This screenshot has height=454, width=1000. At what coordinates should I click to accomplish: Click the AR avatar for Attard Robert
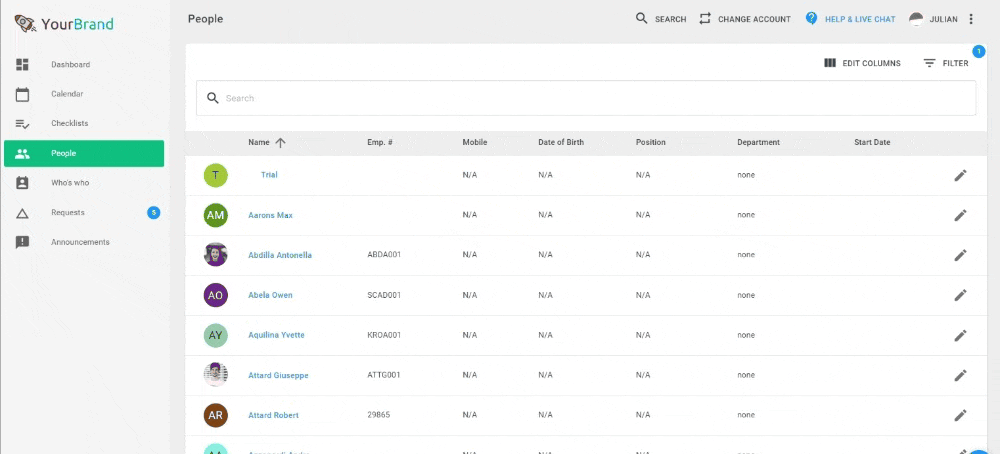216,415
